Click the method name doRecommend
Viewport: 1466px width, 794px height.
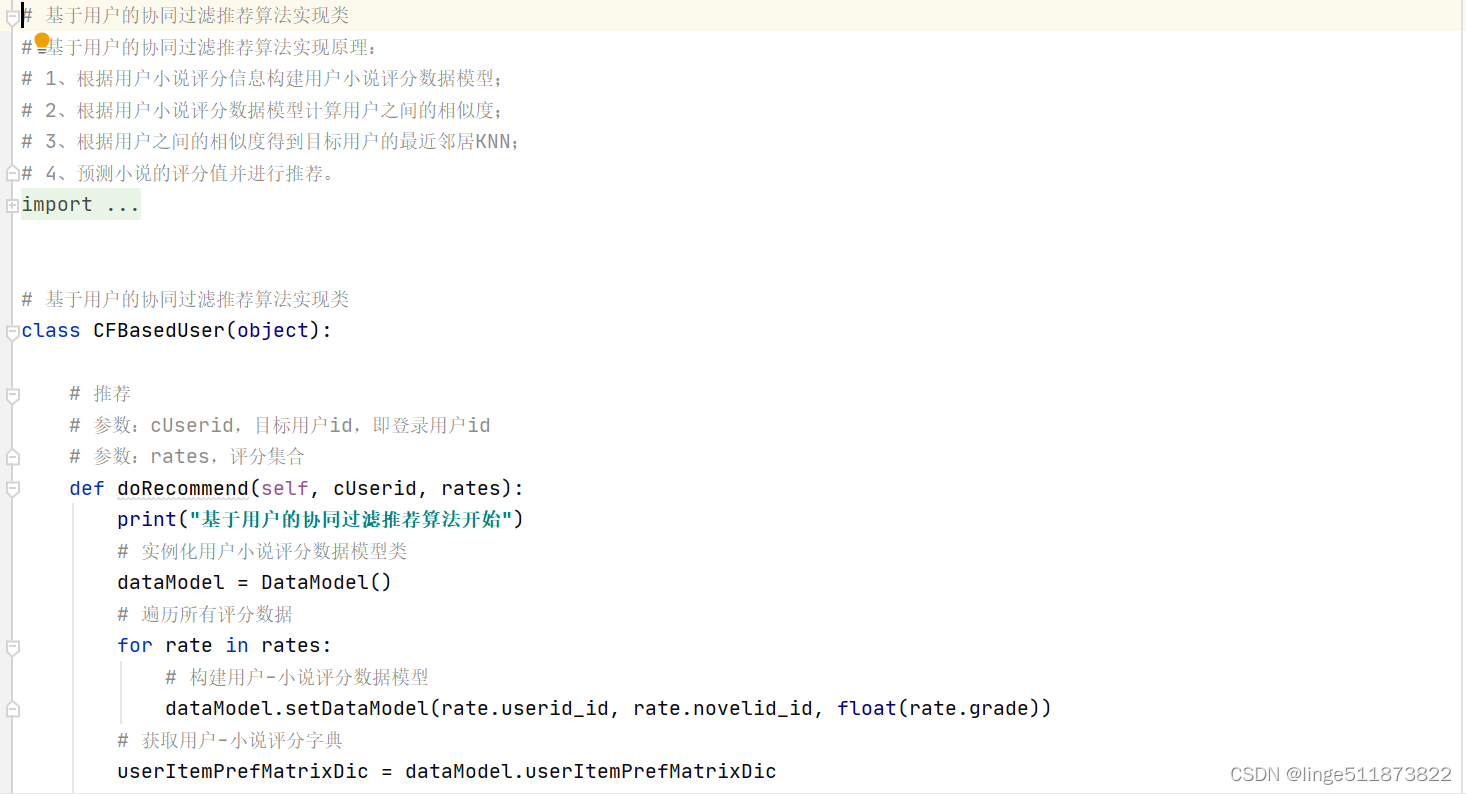click(x=183, y=488)
